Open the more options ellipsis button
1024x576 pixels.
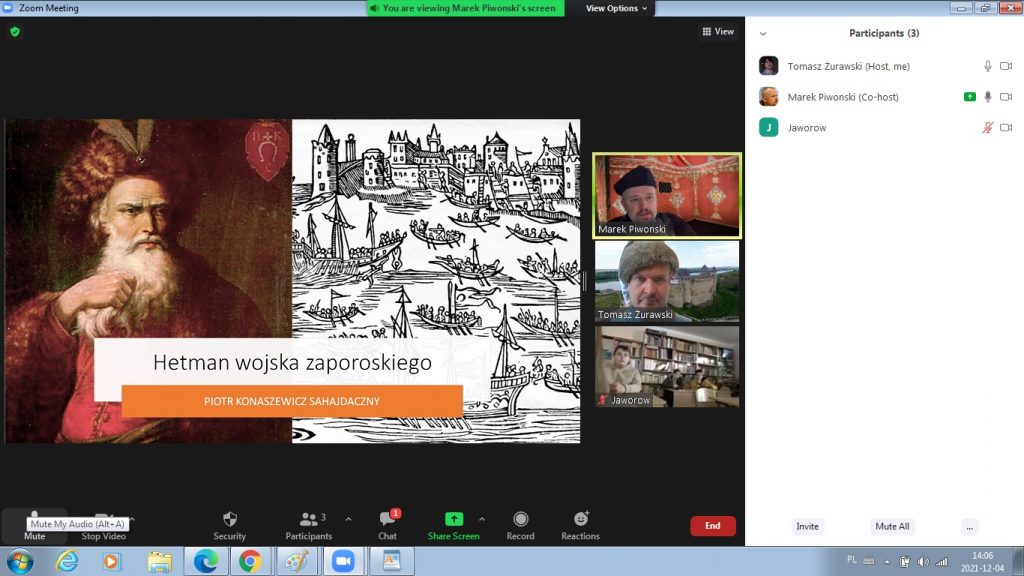968,526
